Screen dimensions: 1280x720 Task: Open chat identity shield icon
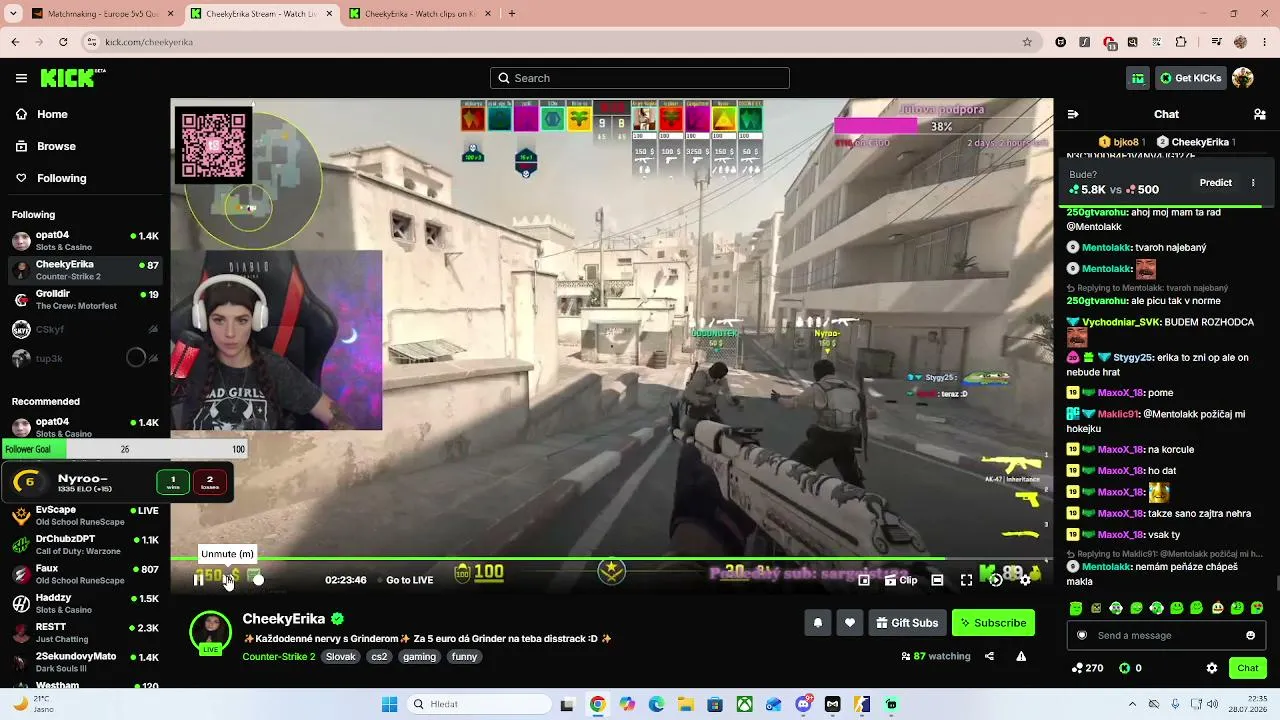click(1081, 635)
